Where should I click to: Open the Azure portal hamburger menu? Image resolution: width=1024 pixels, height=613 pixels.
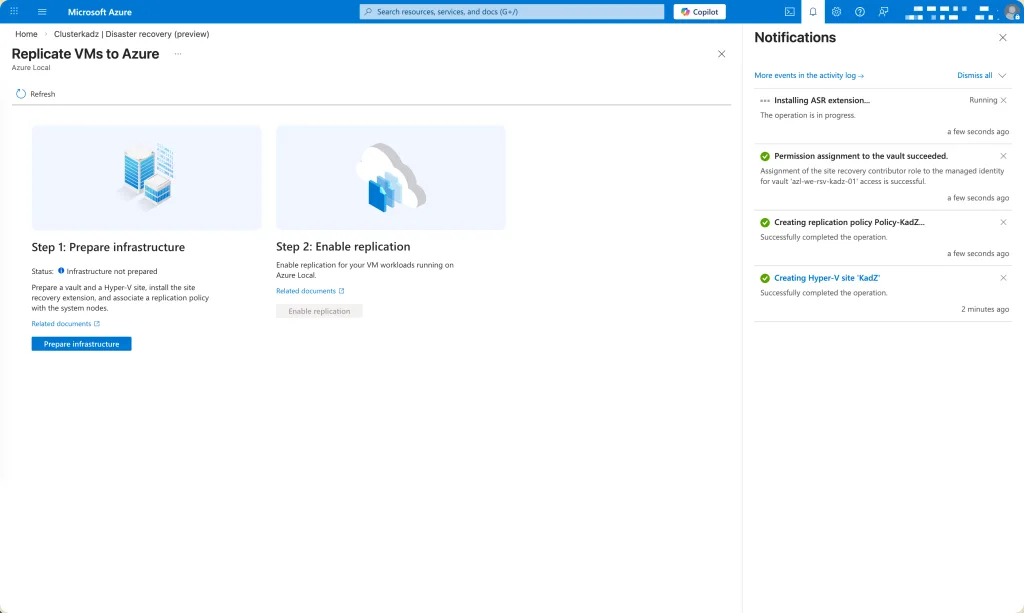tap(42, 12)
